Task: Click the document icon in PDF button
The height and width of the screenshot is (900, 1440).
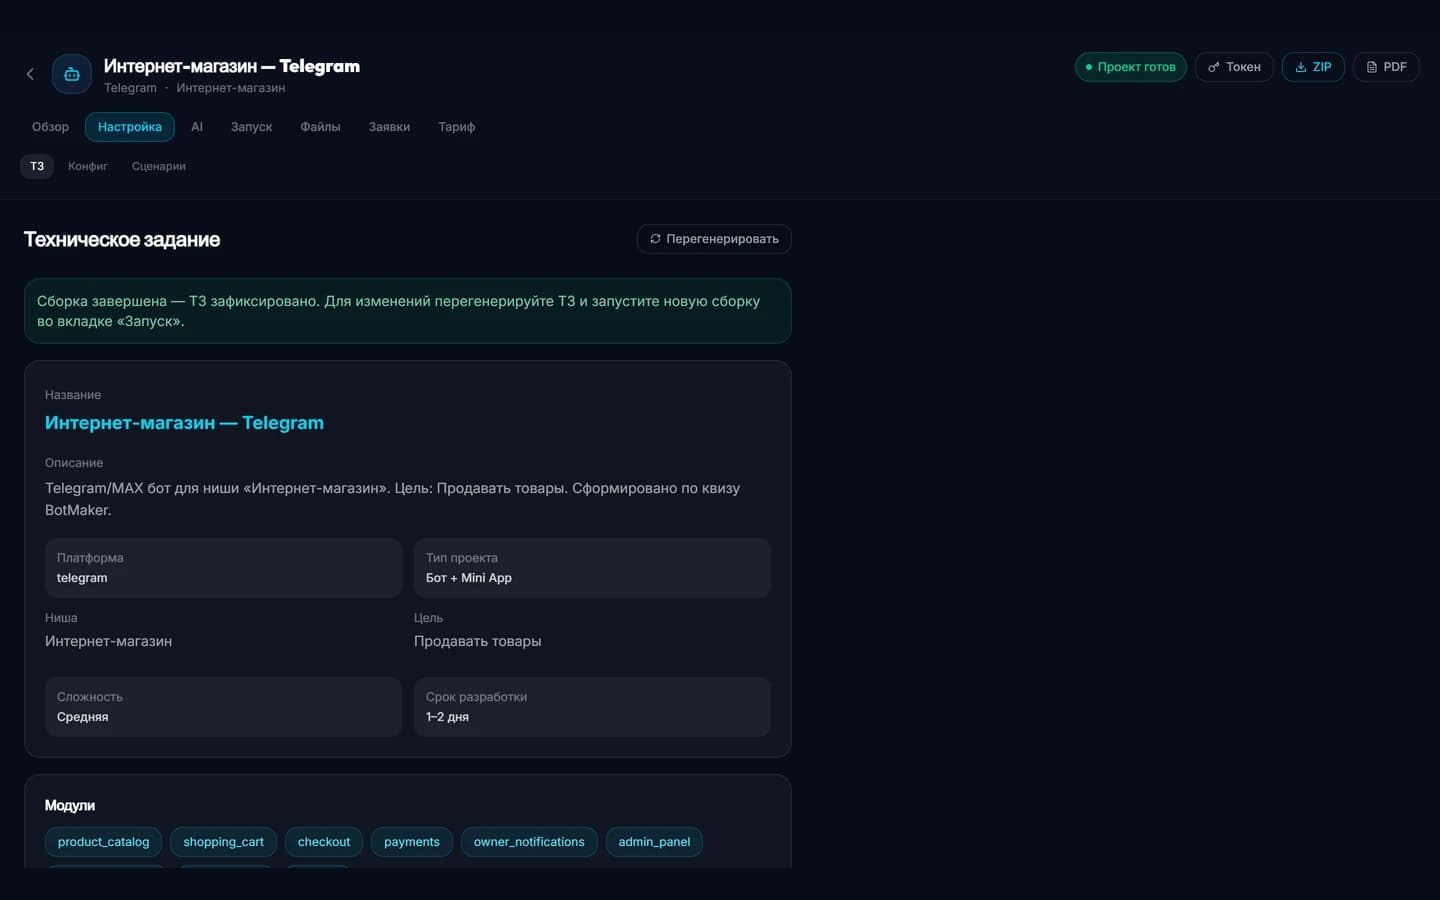Action: (x=1372, y=67)
